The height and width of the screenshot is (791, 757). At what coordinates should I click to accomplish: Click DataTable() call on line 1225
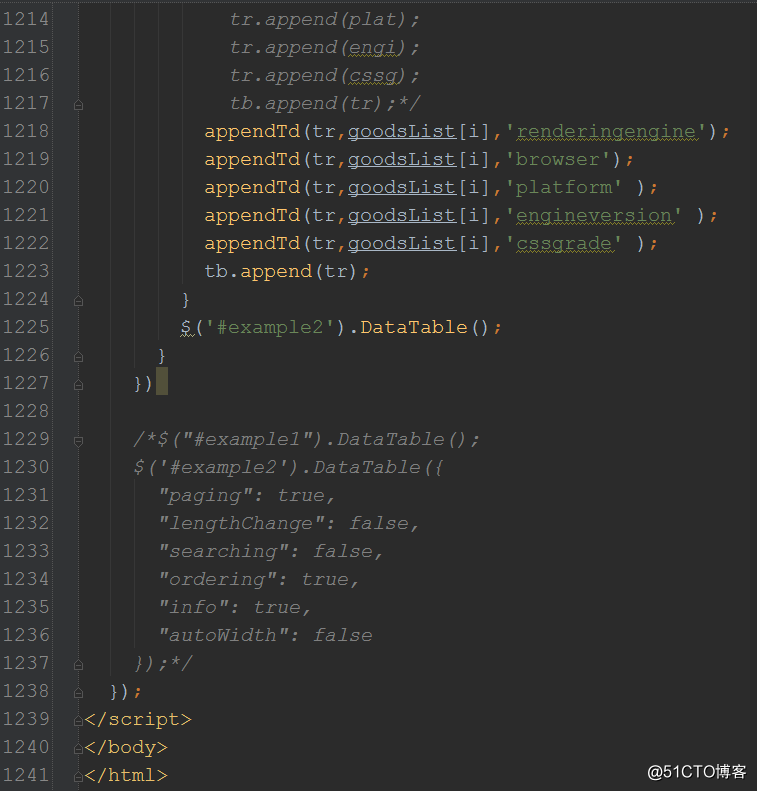click(x=424, y=327)
